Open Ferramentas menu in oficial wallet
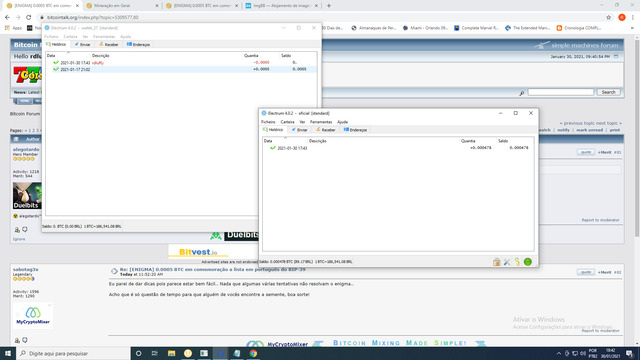640x360 pixels. [321, 122]
